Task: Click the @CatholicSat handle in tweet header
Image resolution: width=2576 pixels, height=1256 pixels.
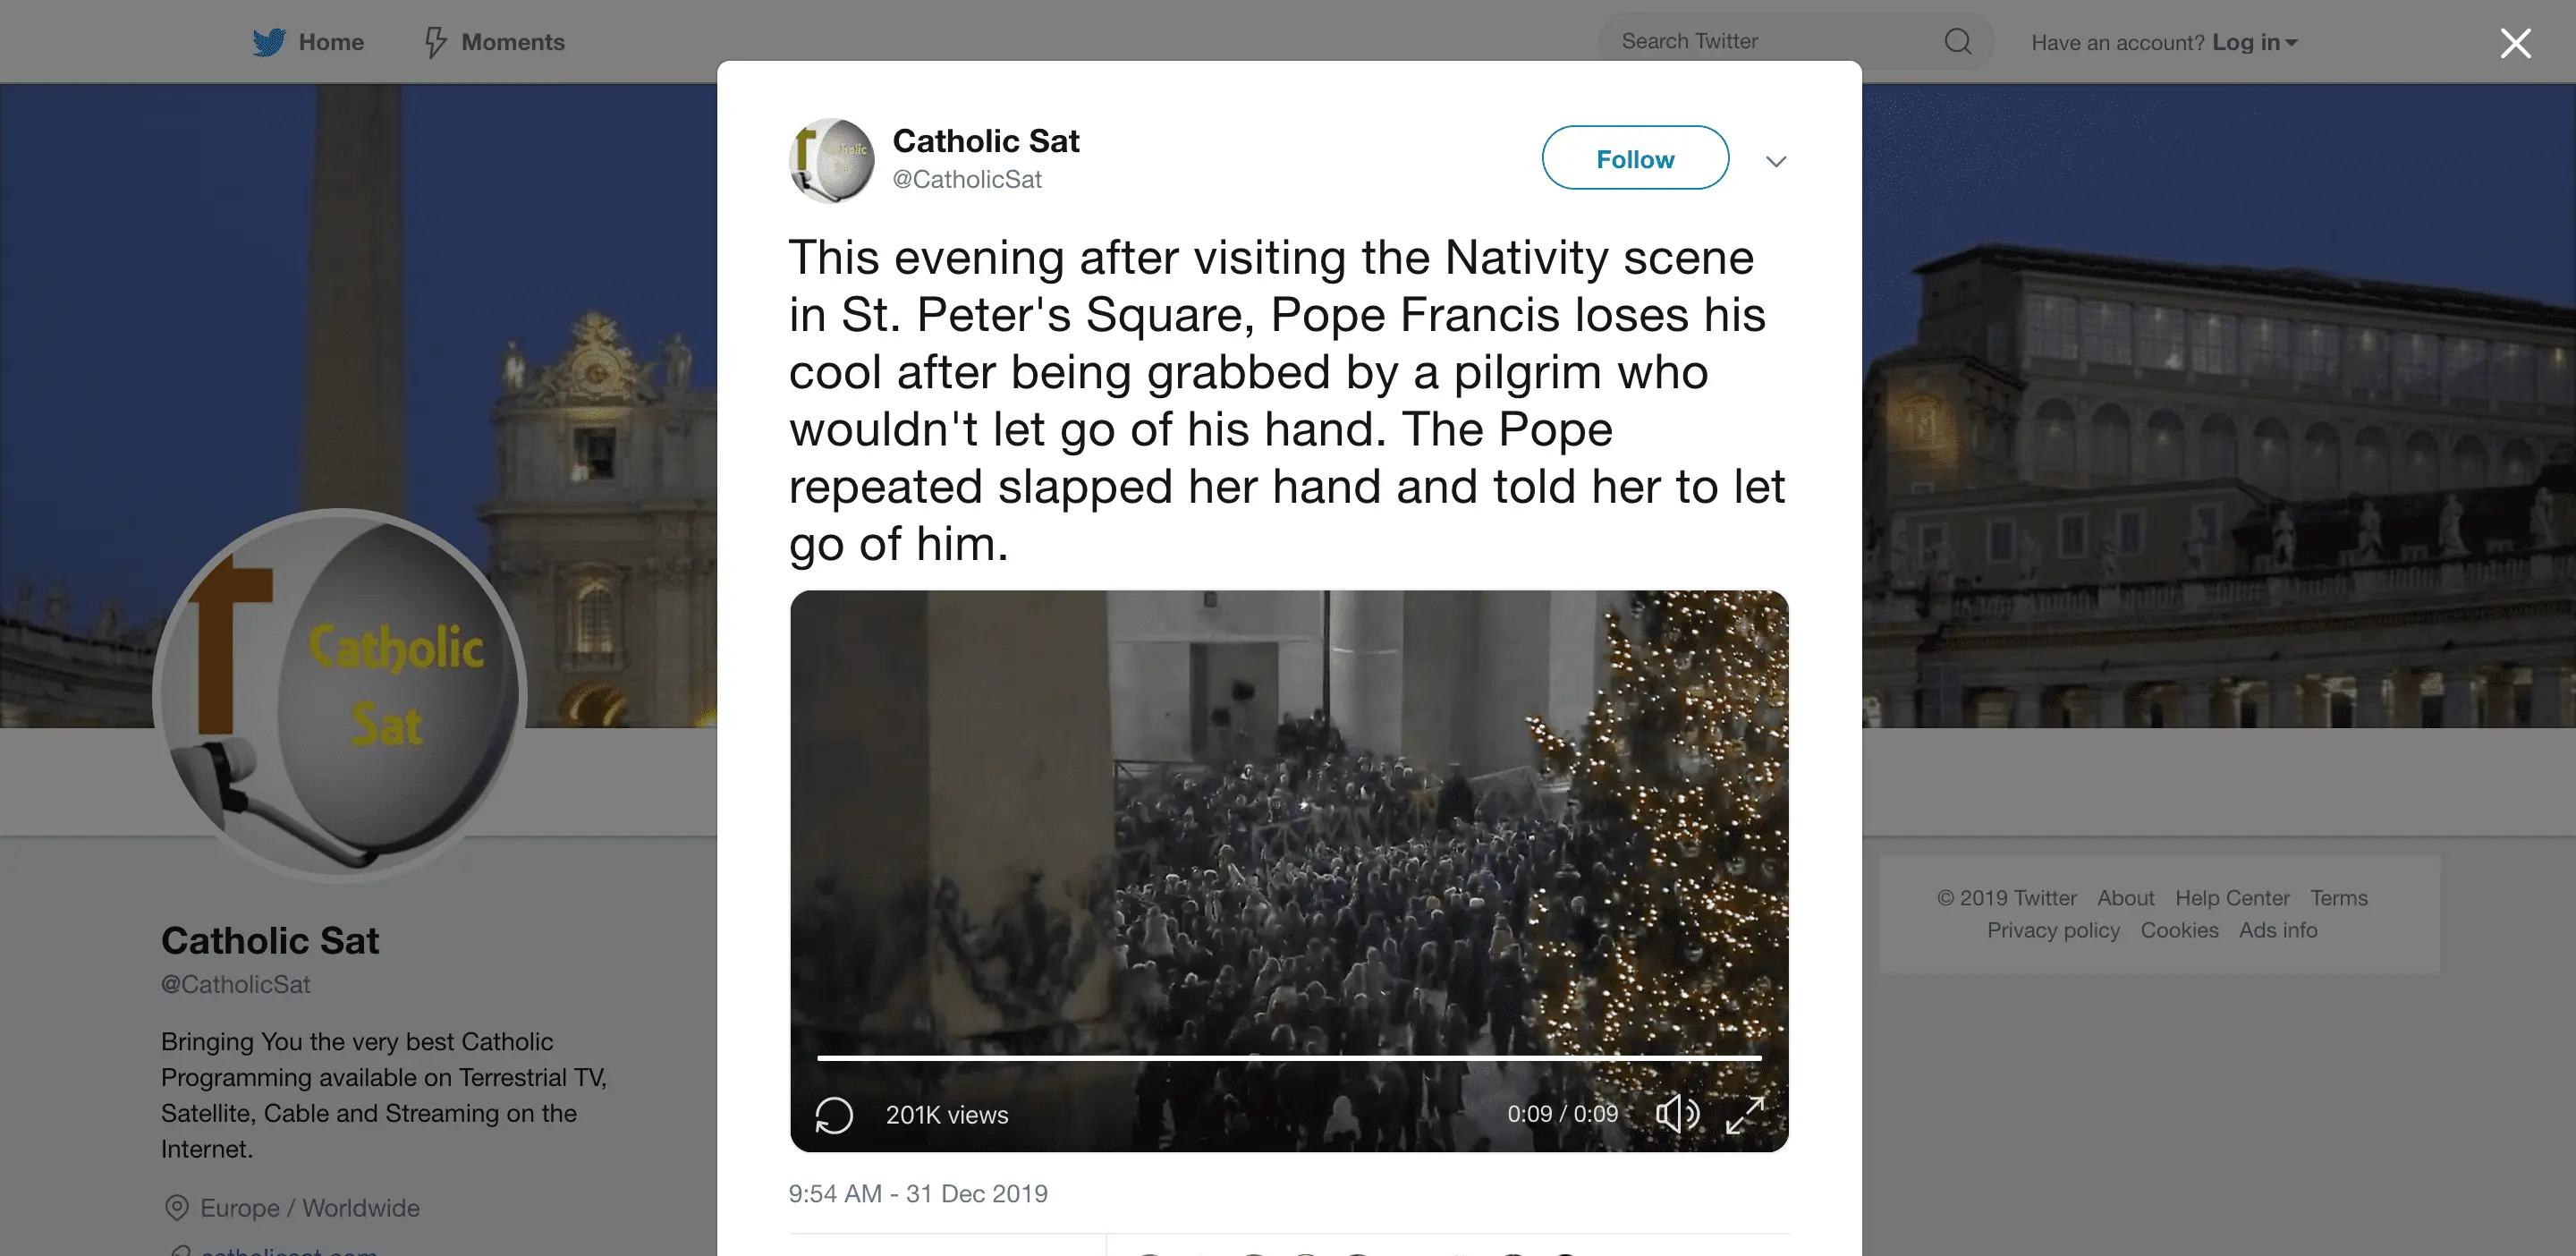Action: (966, 179)
